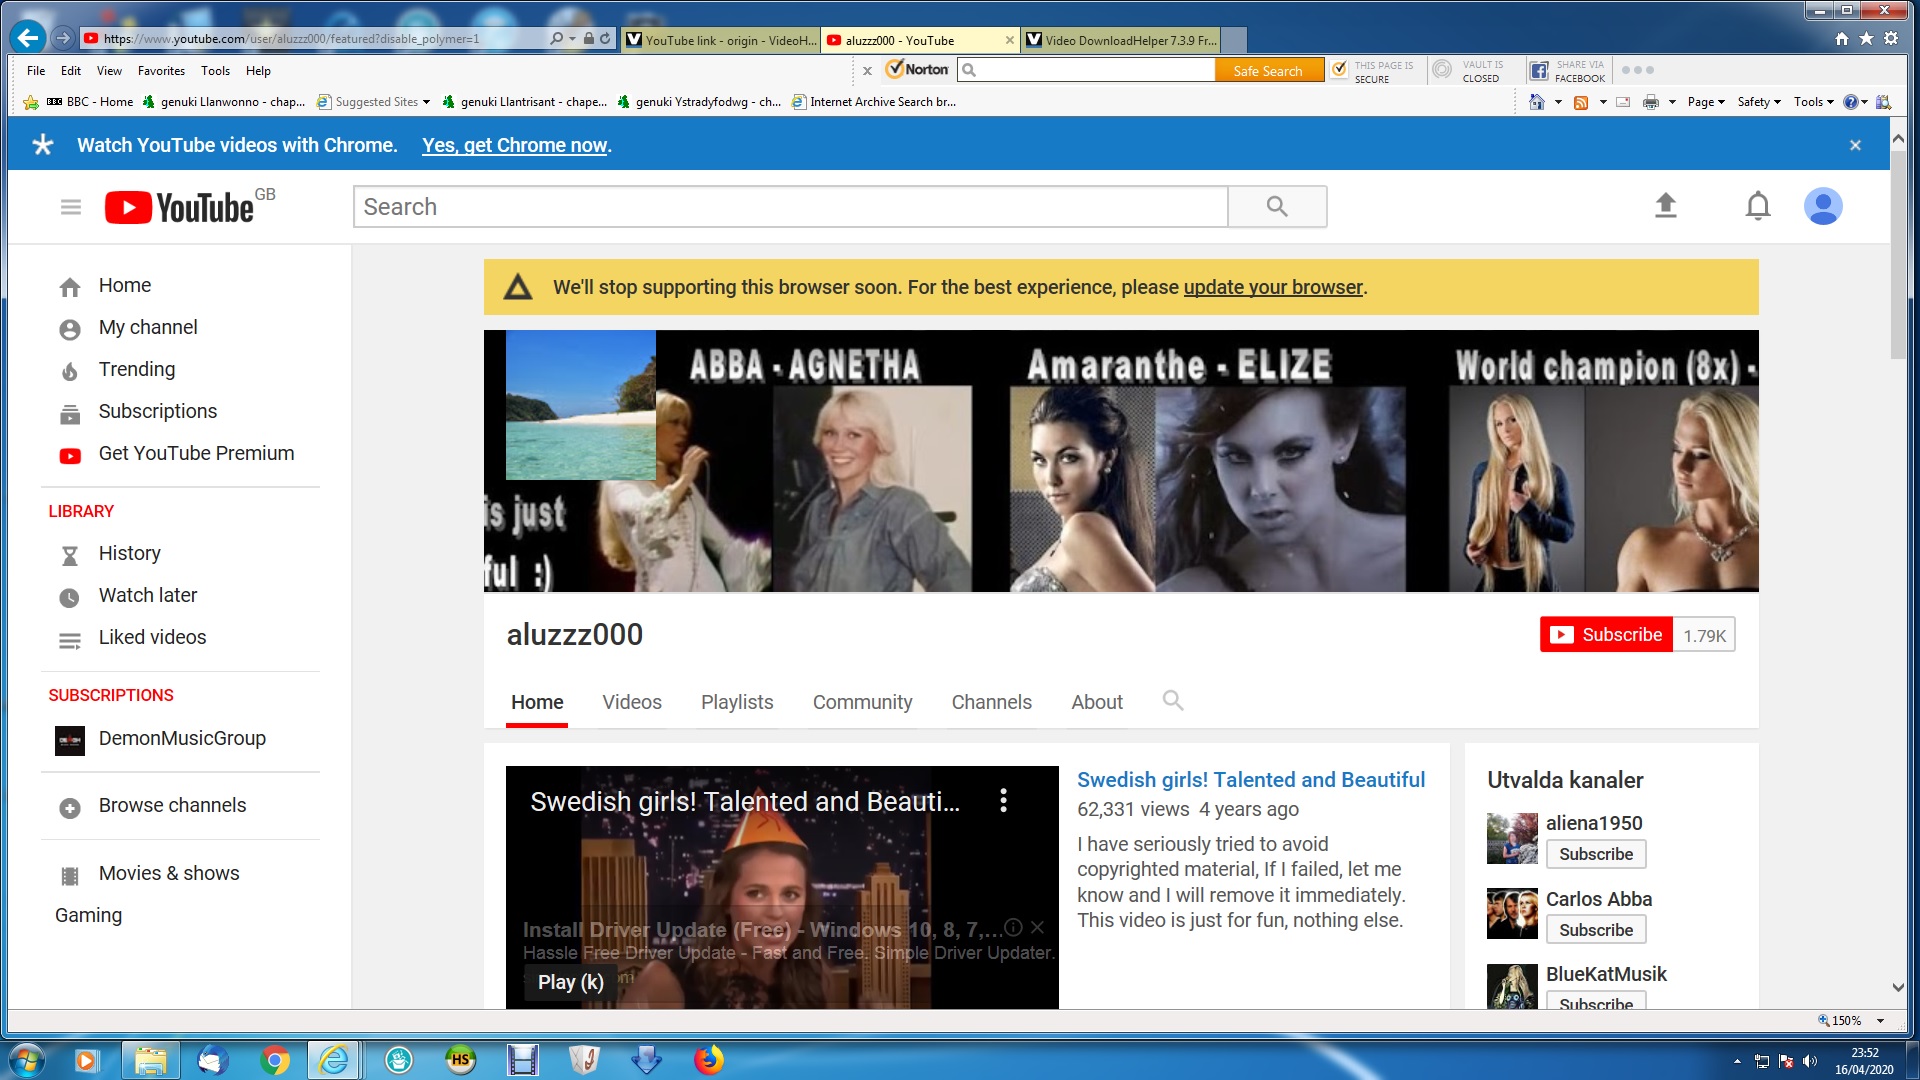This screenshot has height=1080, width=1920.
Task: Refresh the page in the address bar
Action: (605, 39)
